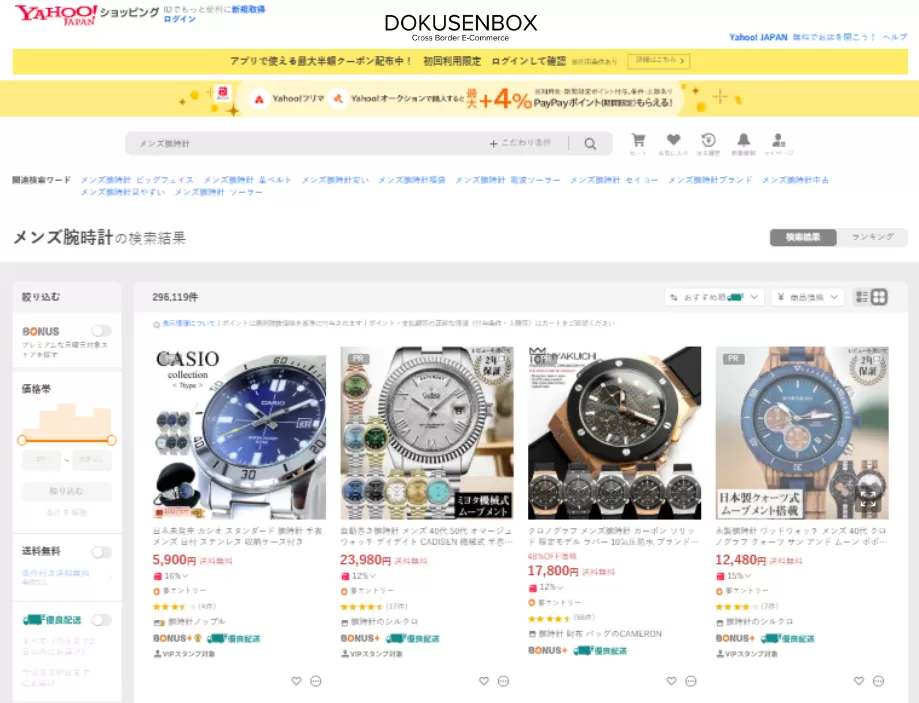
Task: Turn on the 優良配送 delivery toggle
Action: click(x=101, y=620)
